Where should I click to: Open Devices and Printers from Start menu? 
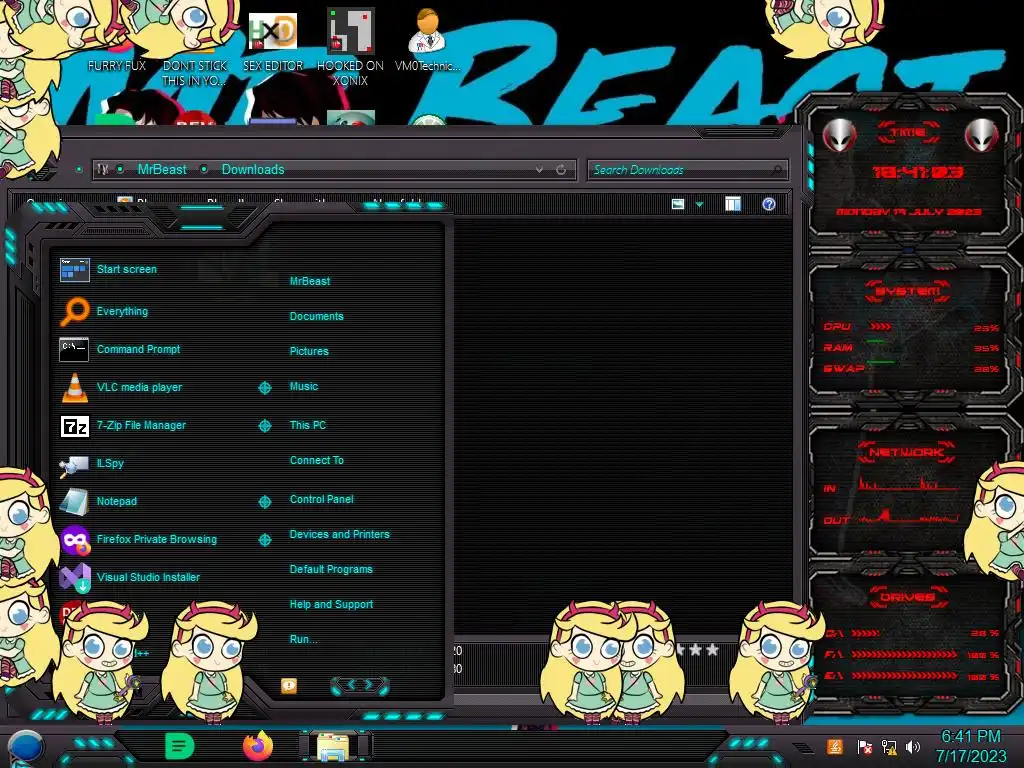click(x=340, y=534)
